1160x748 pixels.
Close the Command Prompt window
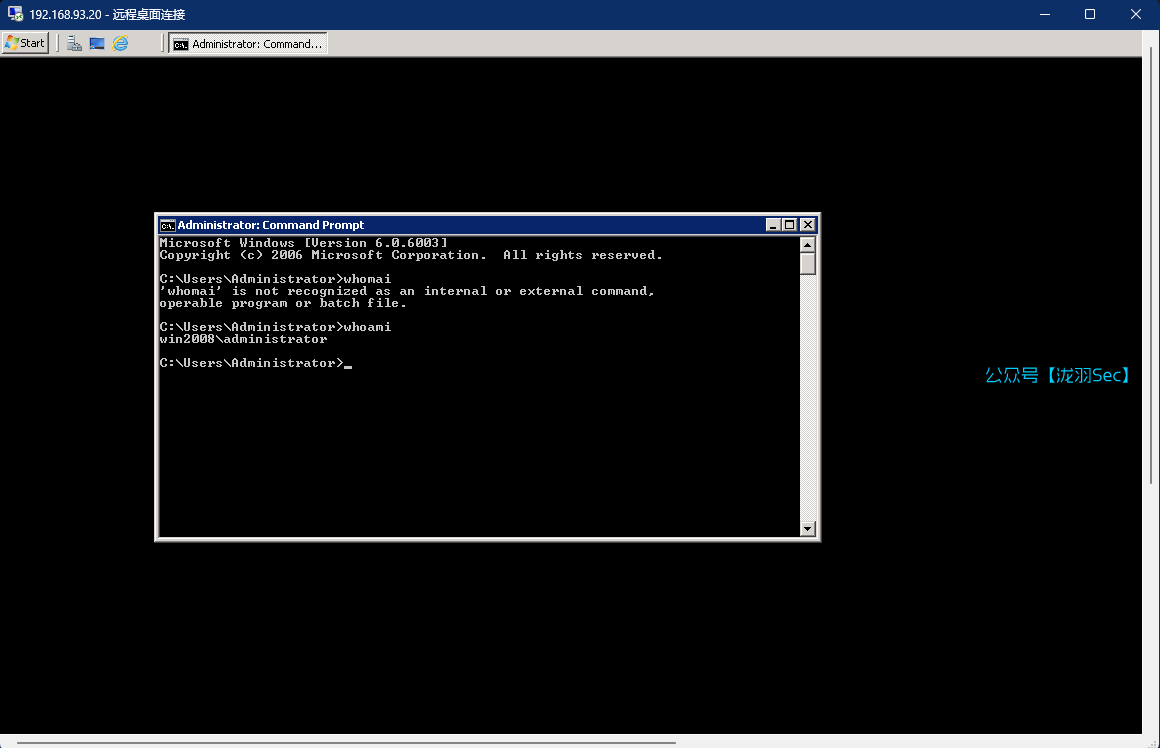808,225
